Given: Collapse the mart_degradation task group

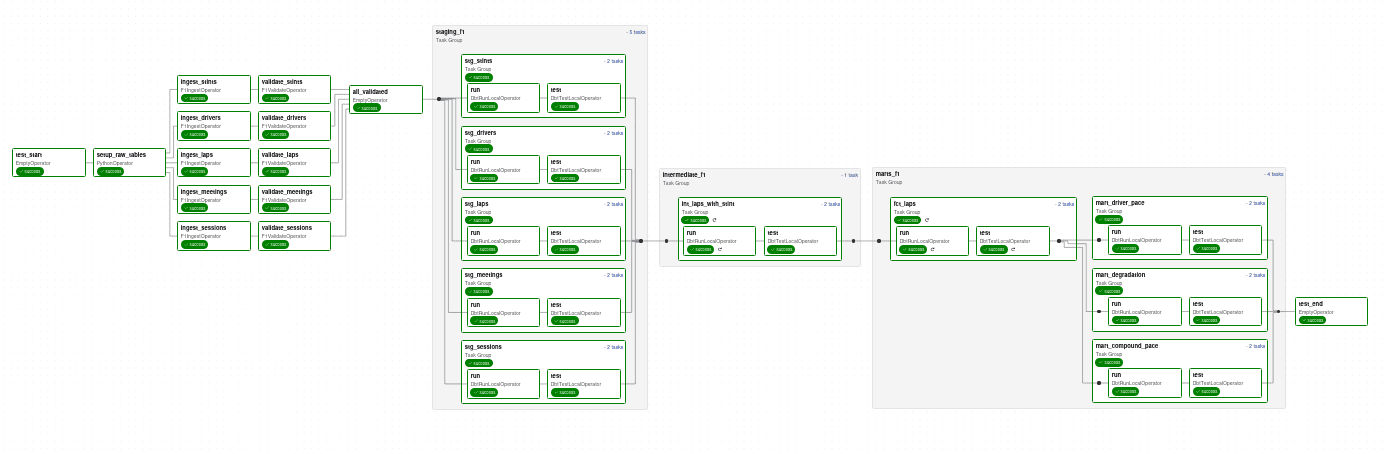Looking at the screenshot, I should coord(1256,275).
